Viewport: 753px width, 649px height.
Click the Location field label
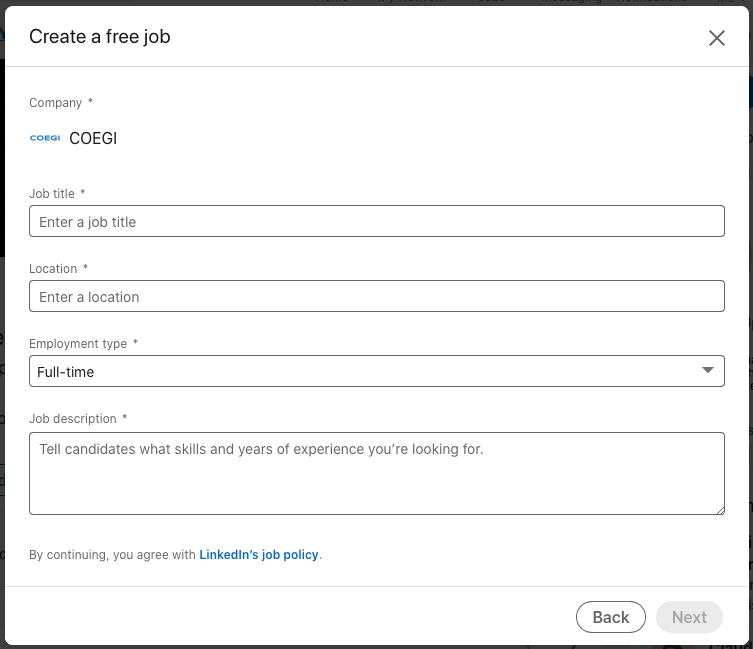point(53,268)
